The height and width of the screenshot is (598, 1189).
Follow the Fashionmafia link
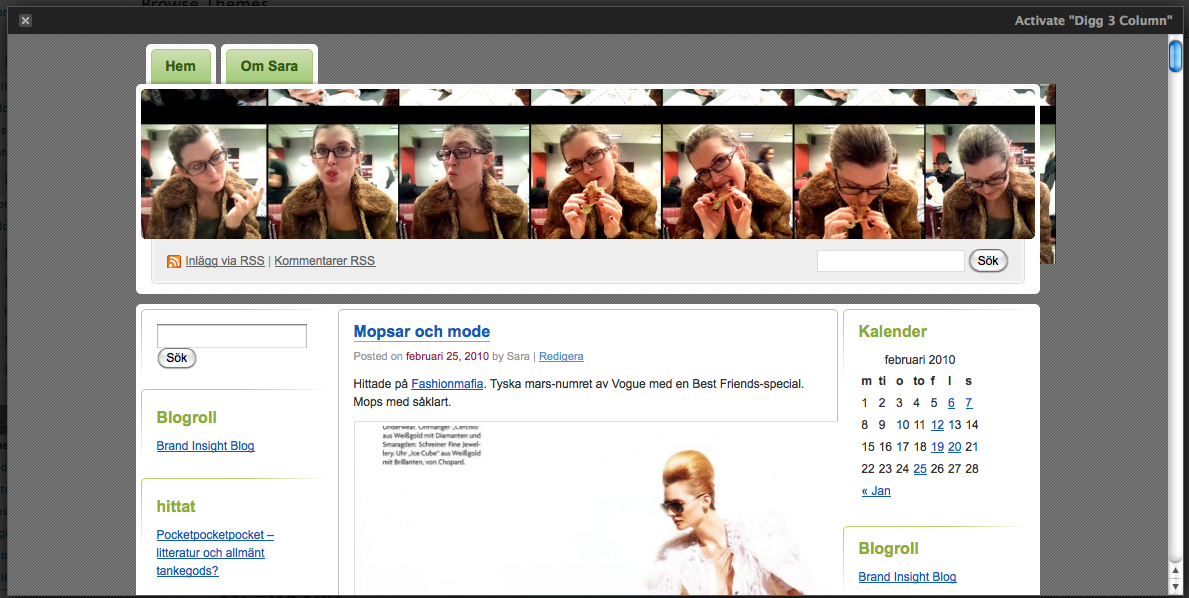click(447, 383)
